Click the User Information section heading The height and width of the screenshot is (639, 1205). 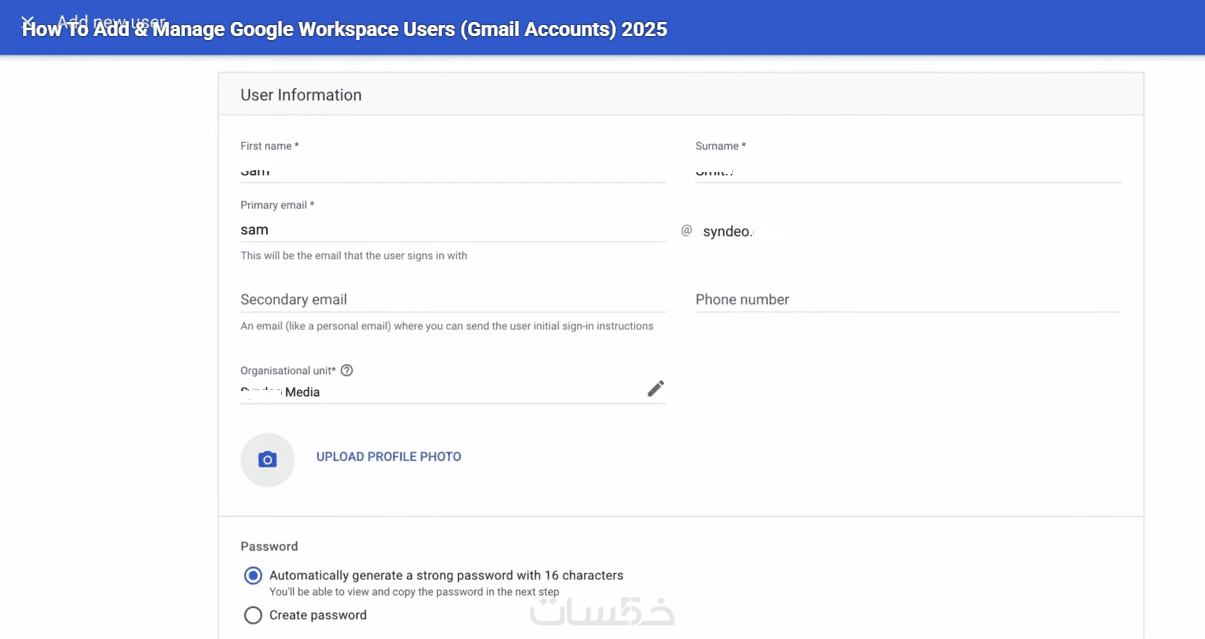301,95
